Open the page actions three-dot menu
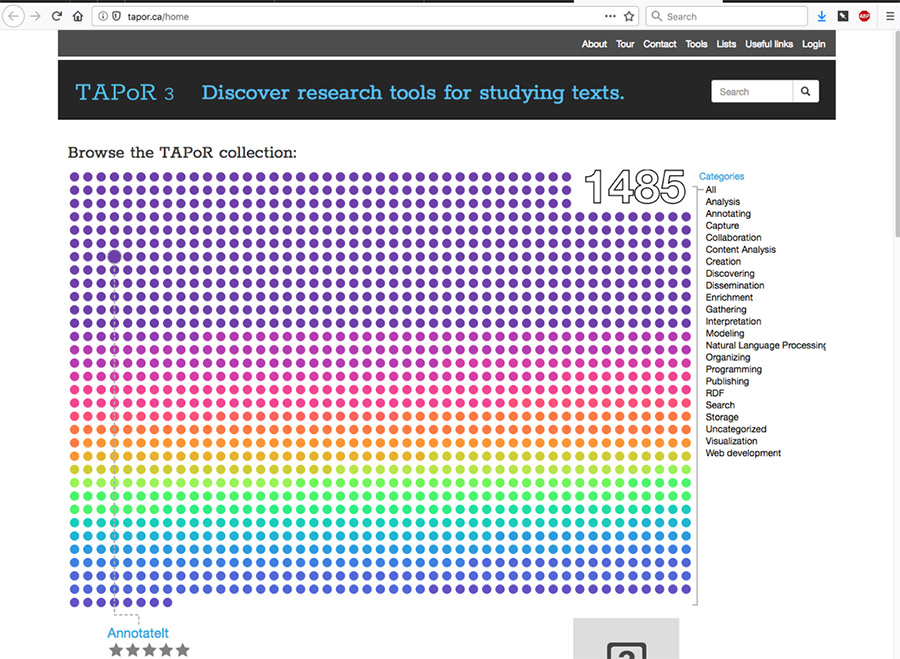The height and width of the screenshot is (659, 900). pyautogui.click(x=610, y=16)
